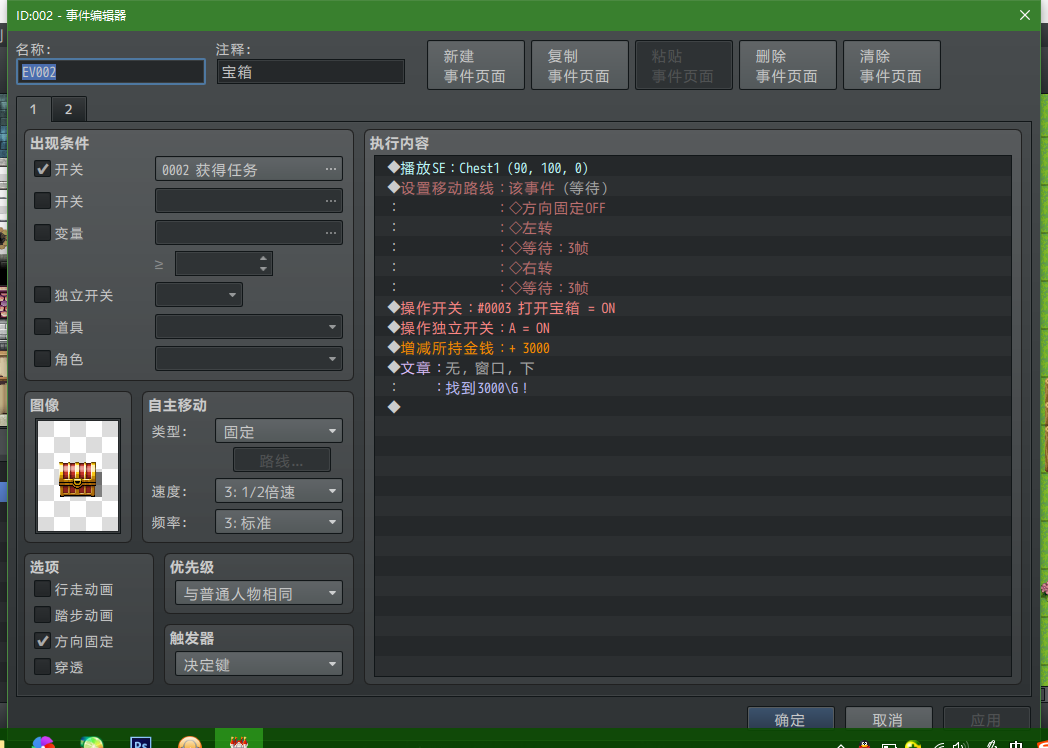
Task: Open the 频率 dropdown showing 3: 标准
Action: tap(279, 522)
